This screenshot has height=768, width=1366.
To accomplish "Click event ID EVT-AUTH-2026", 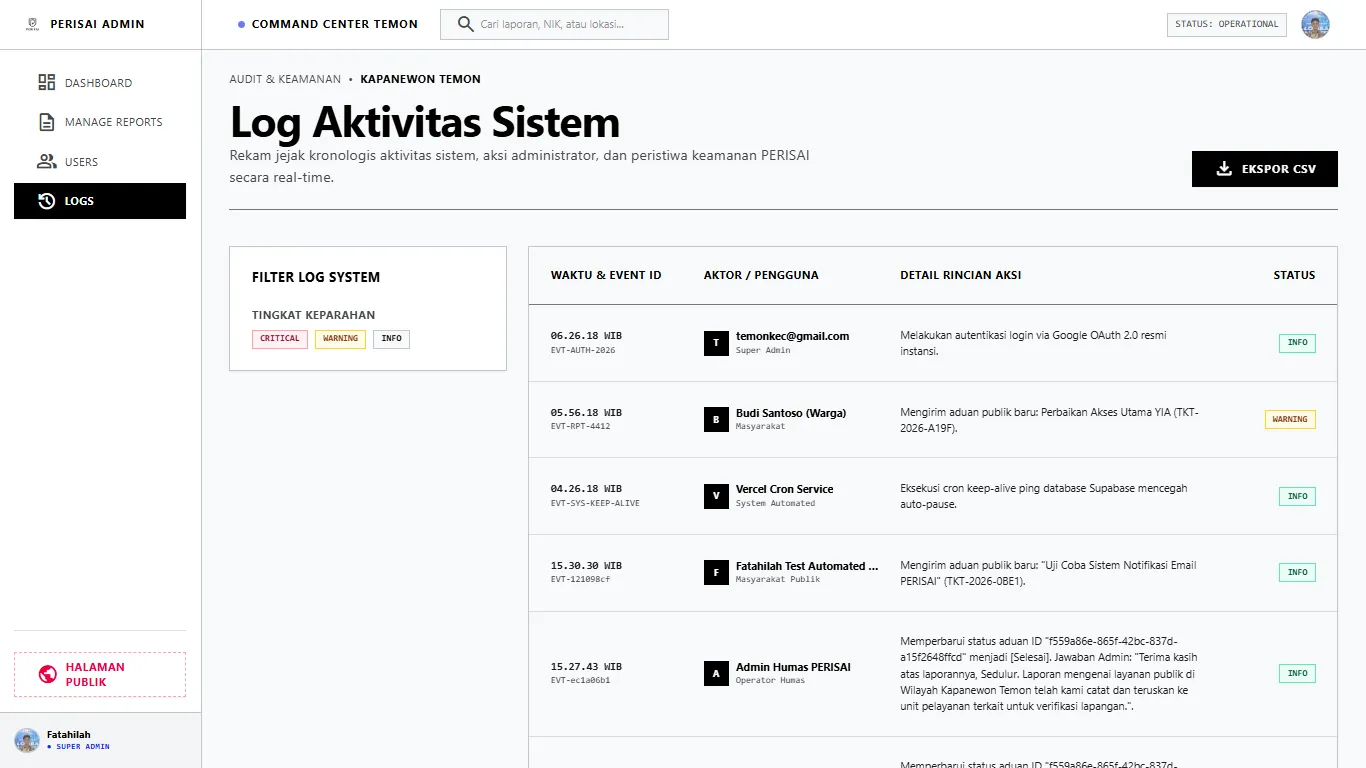I will pos(583,350).
